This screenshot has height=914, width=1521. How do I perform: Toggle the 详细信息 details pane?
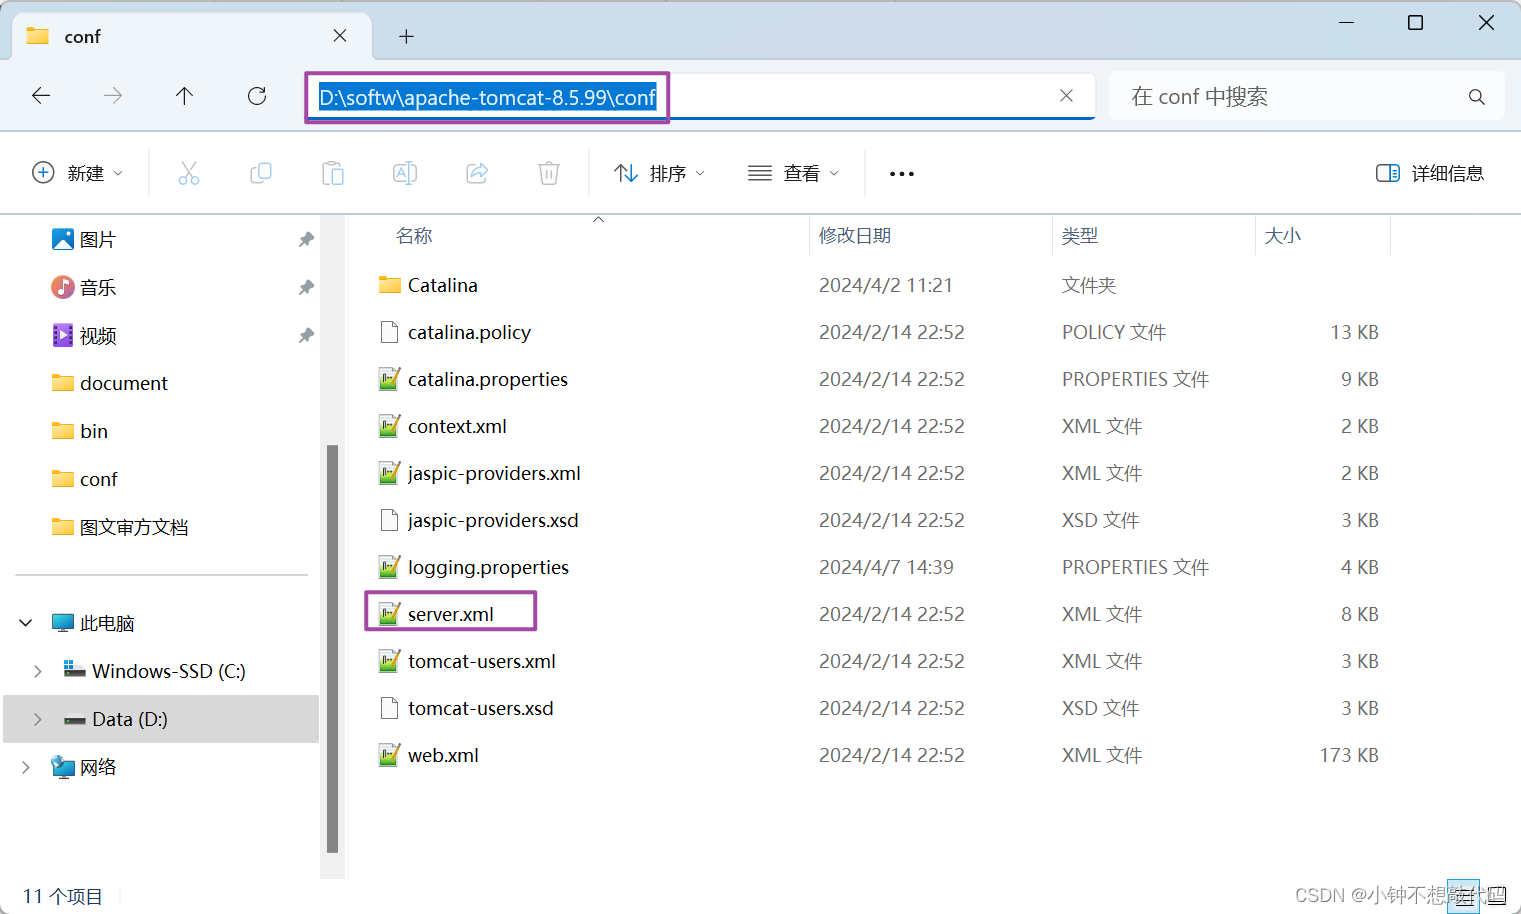click(x=1430, y=173)
